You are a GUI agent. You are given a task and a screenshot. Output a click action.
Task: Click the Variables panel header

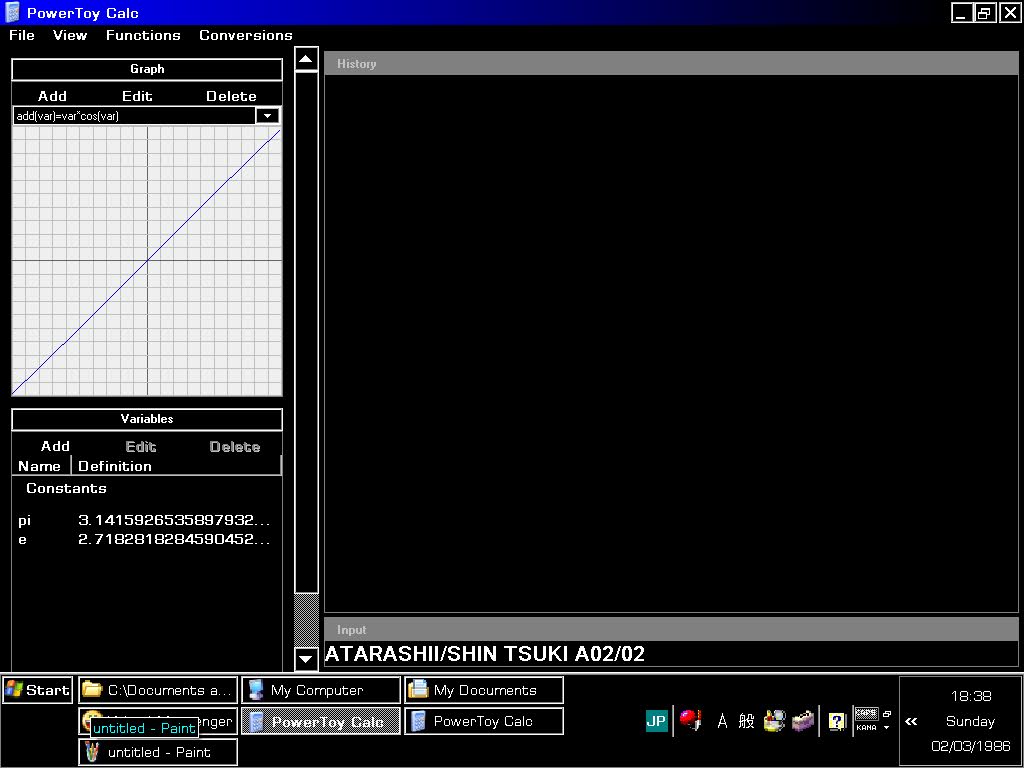[147, 419]
